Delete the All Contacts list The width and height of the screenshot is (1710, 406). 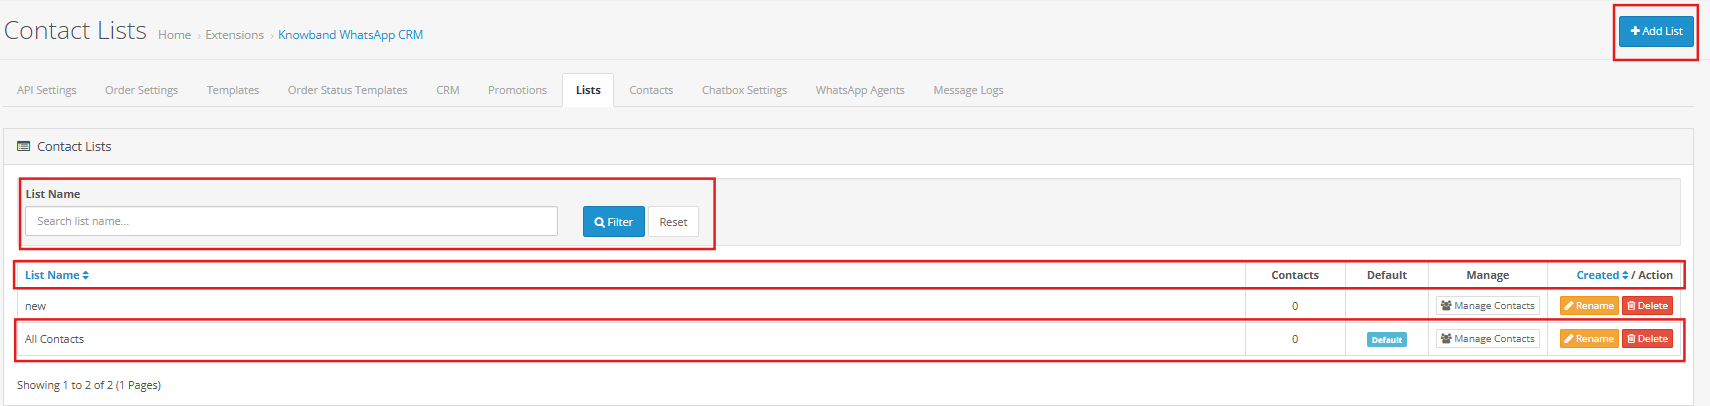1647,339
